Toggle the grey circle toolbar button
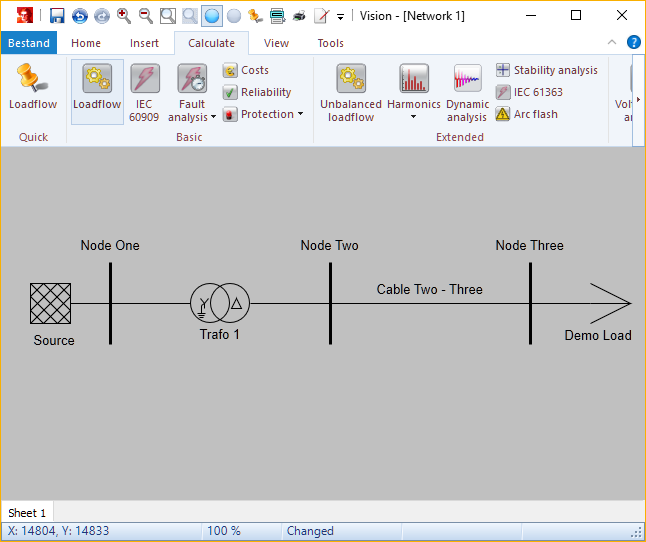This screenshot has width=646, height=542. tap(234, 16)
